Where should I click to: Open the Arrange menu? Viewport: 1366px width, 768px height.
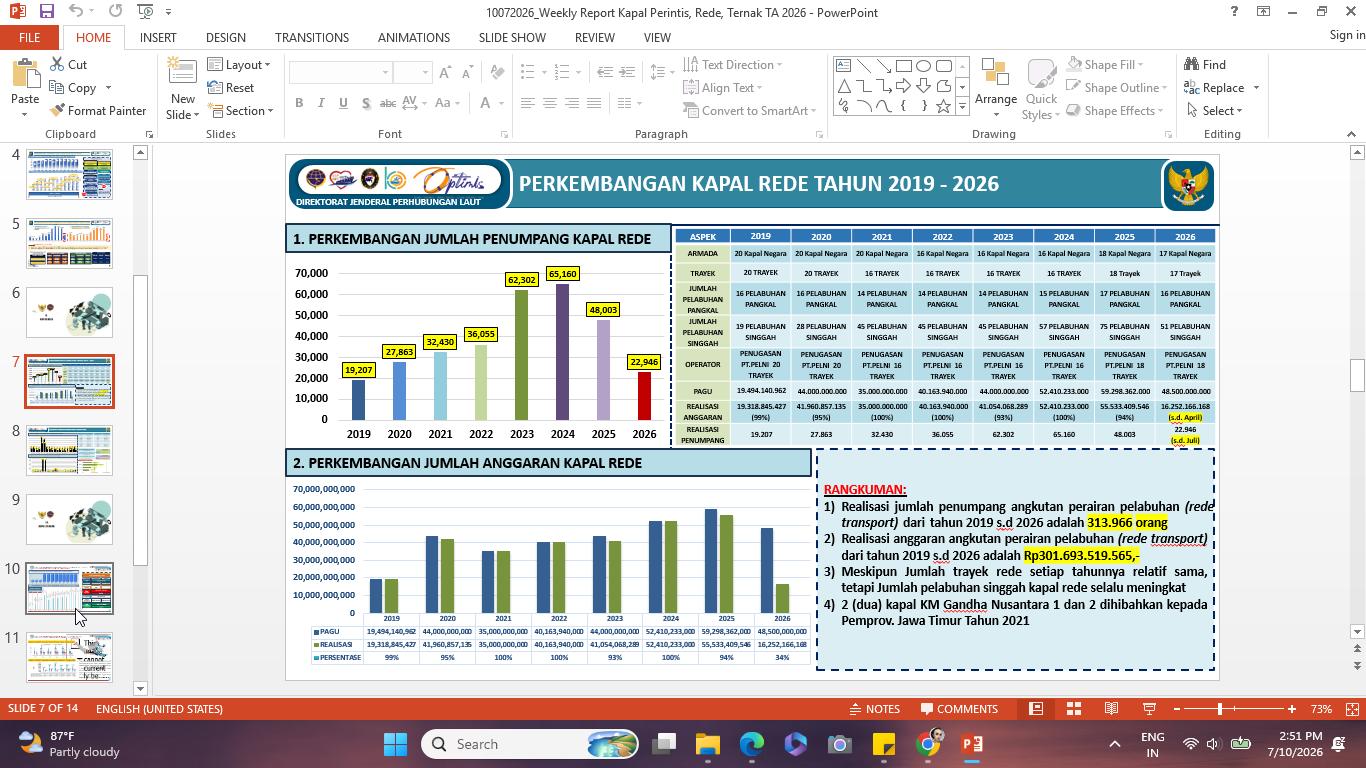(x=995, y=85)
